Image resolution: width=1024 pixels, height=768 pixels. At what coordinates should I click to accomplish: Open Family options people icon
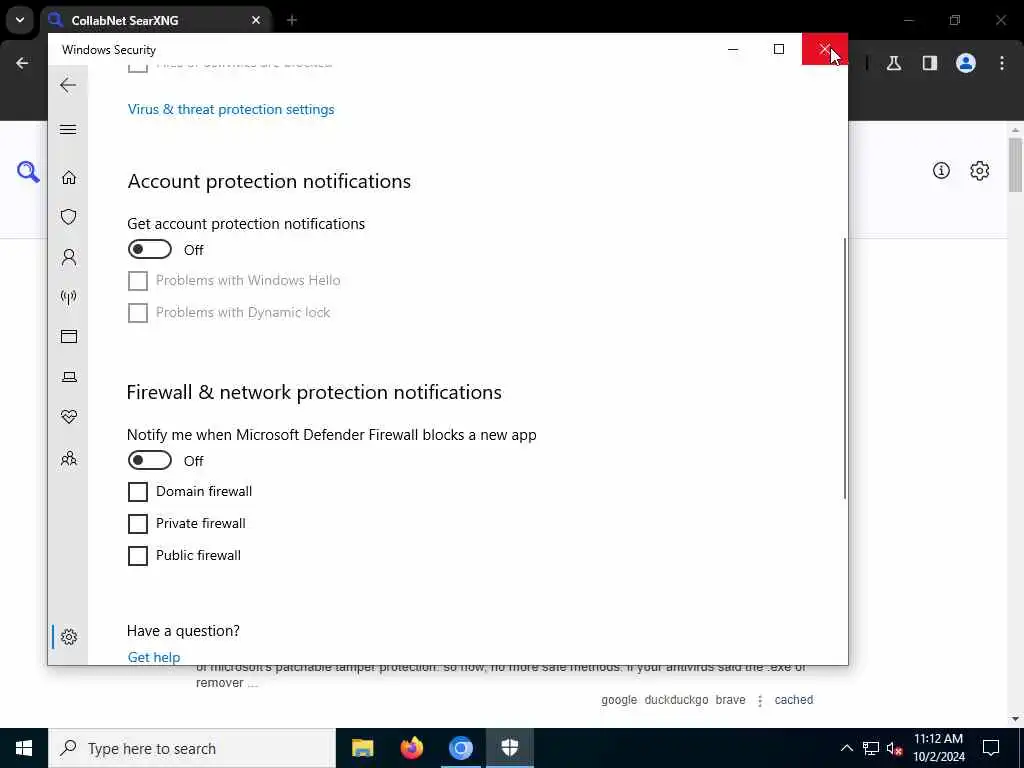69,458
